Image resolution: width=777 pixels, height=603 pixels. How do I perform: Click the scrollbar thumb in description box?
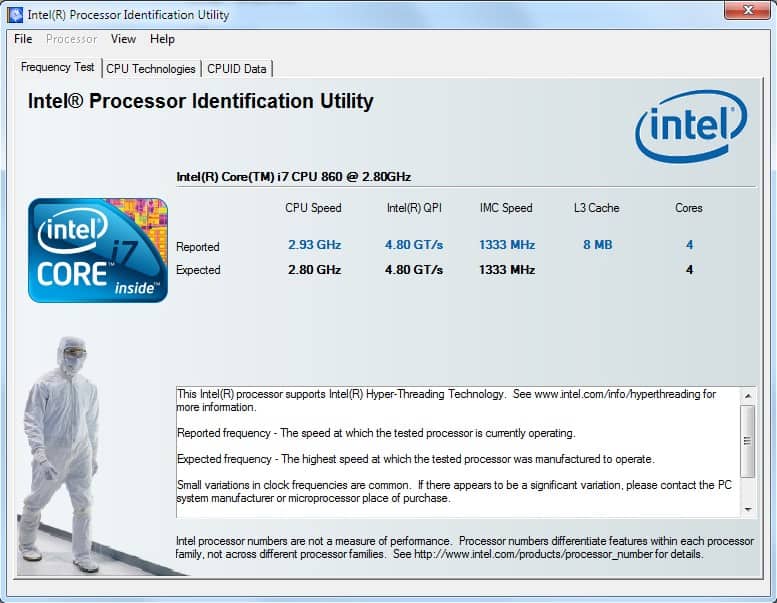pos(748,441)
